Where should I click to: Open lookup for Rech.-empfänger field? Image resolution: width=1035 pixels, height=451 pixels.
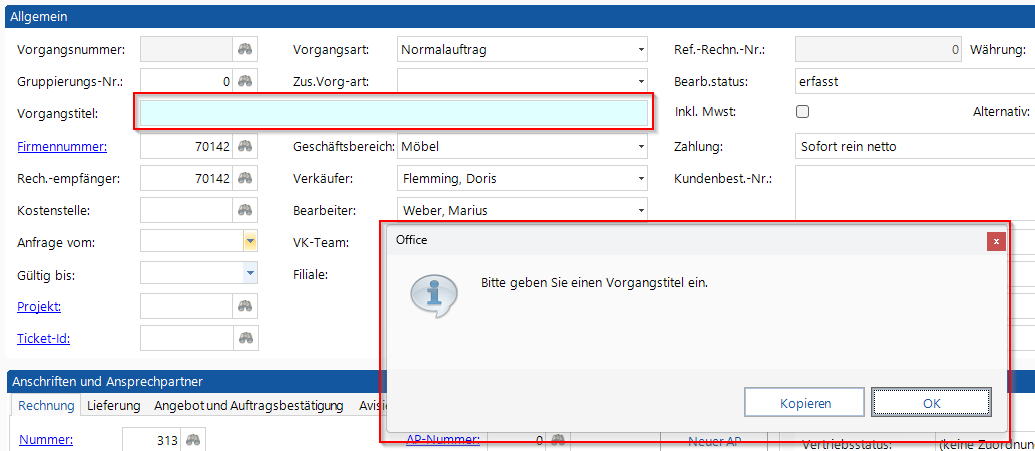click(x=245, y=179)
